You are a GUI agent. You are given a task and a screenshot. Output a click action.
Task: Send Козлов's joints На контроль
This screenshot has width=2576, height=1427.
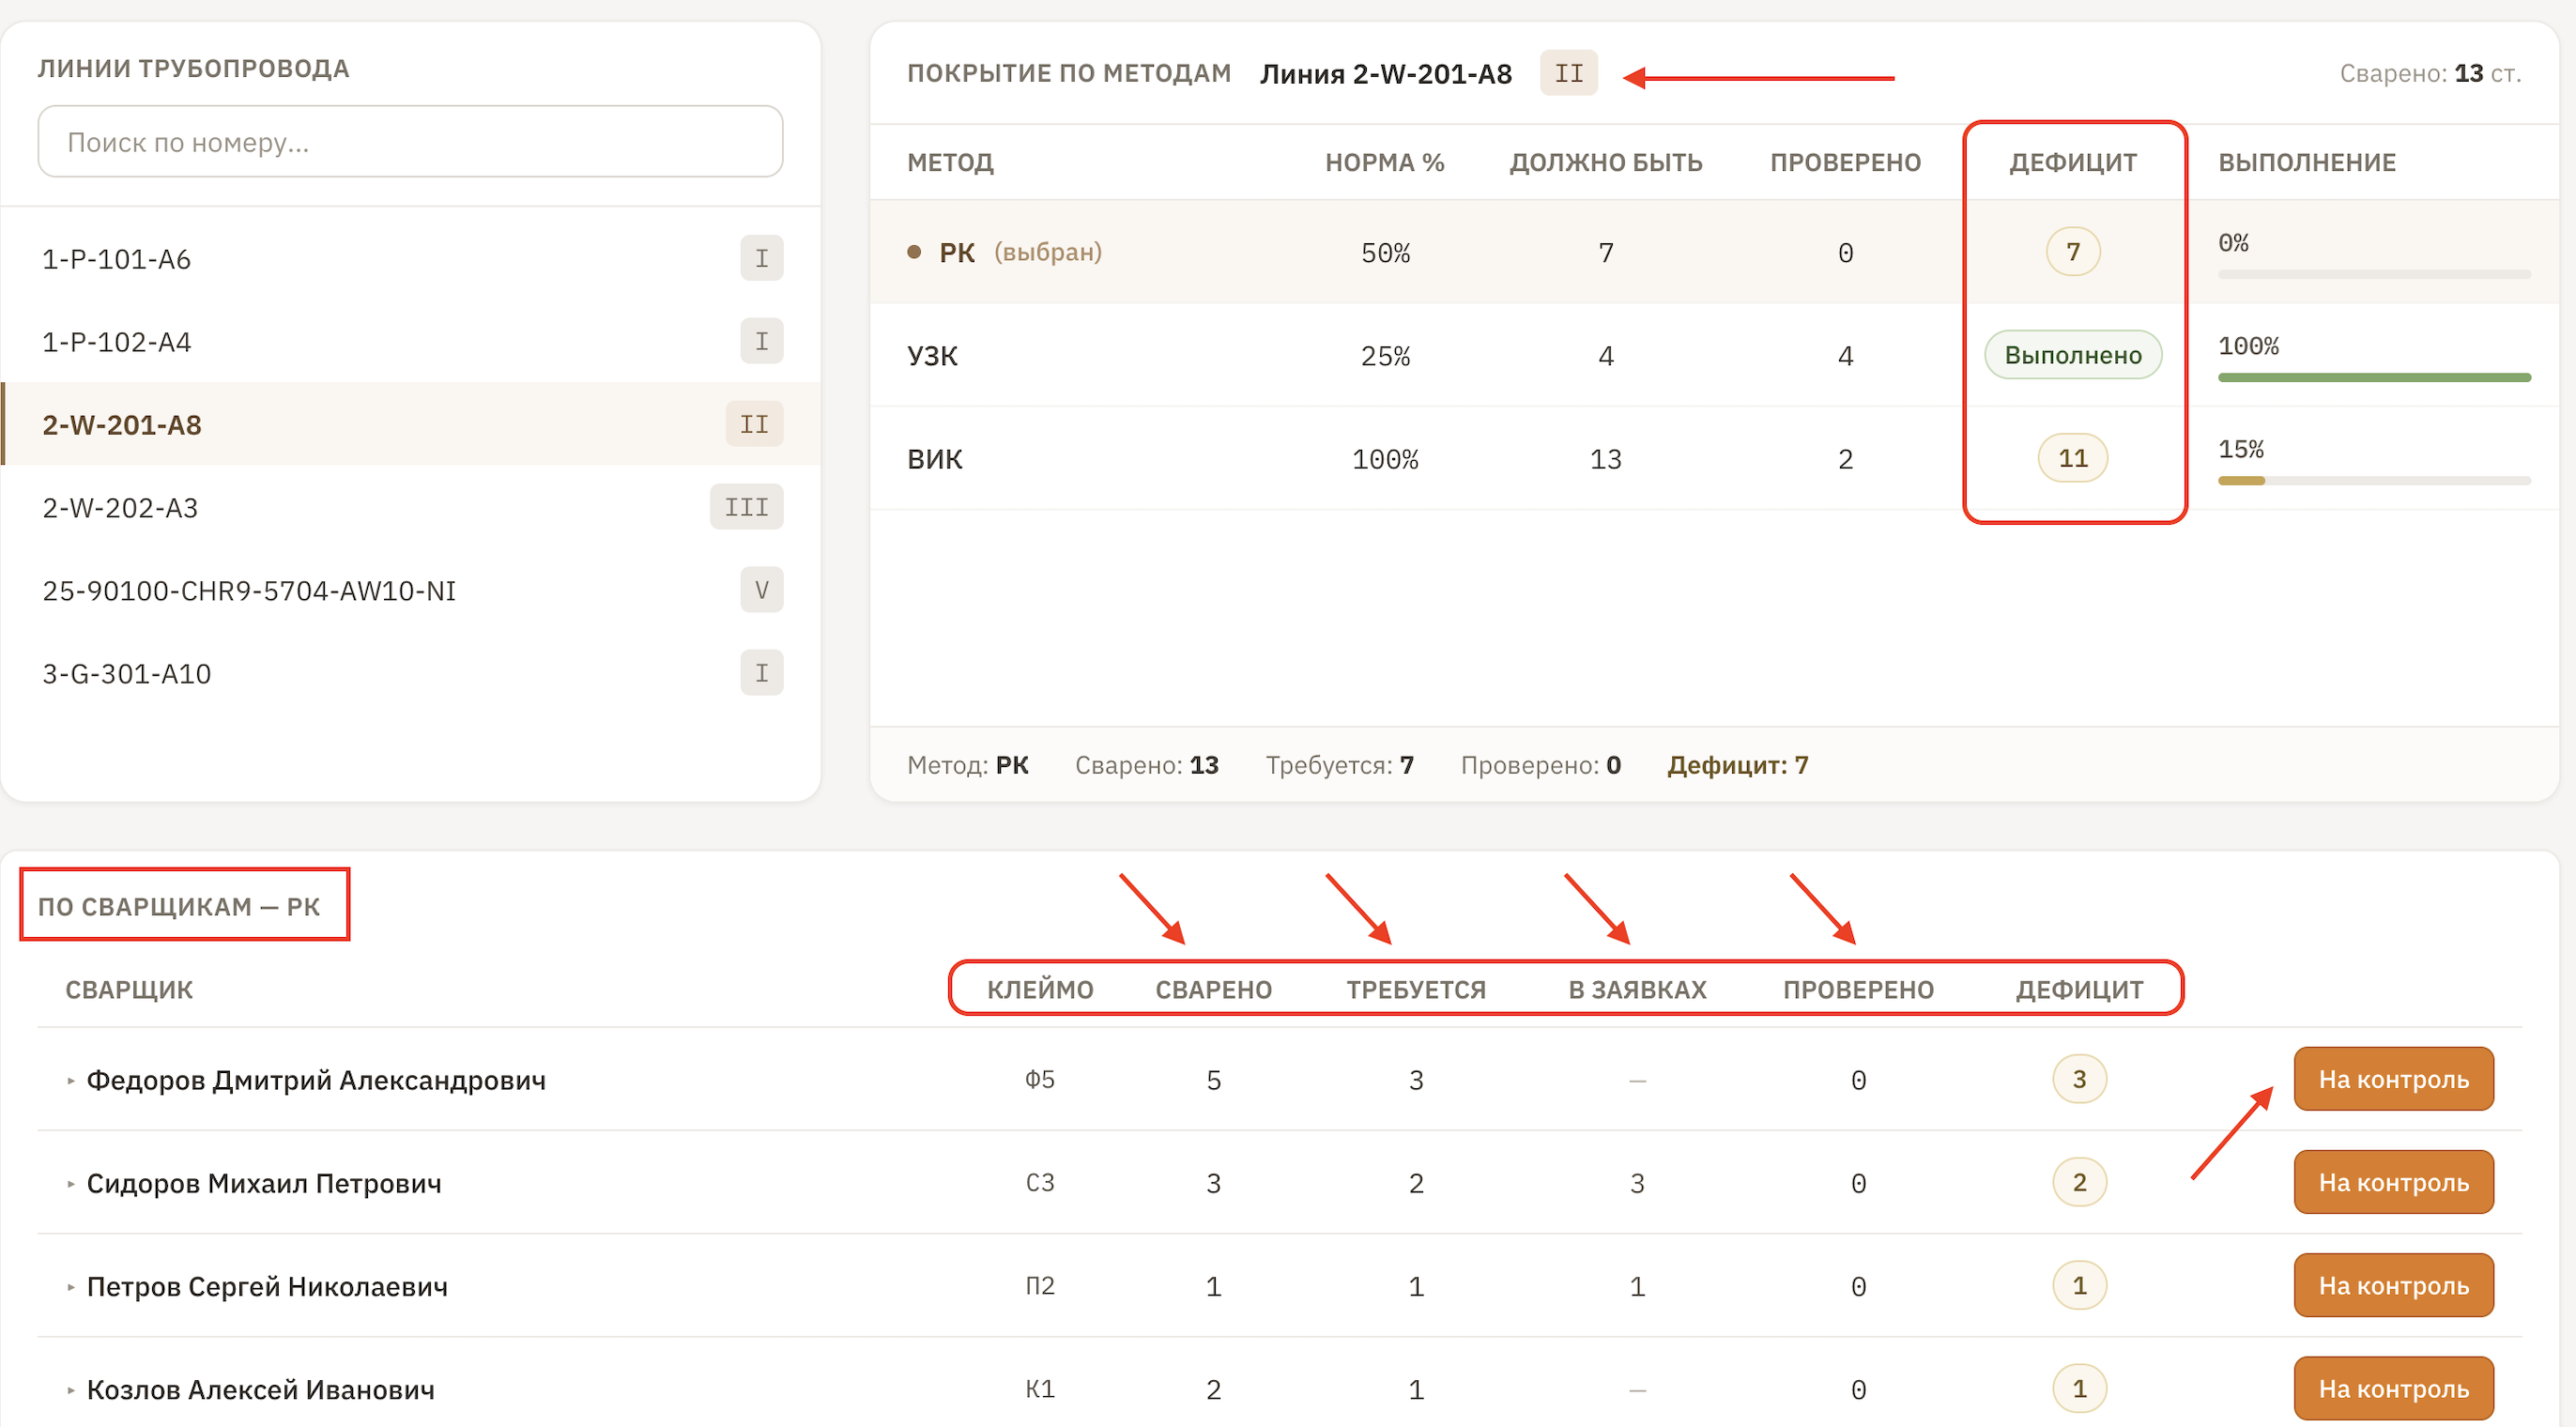[2394, 1389]
